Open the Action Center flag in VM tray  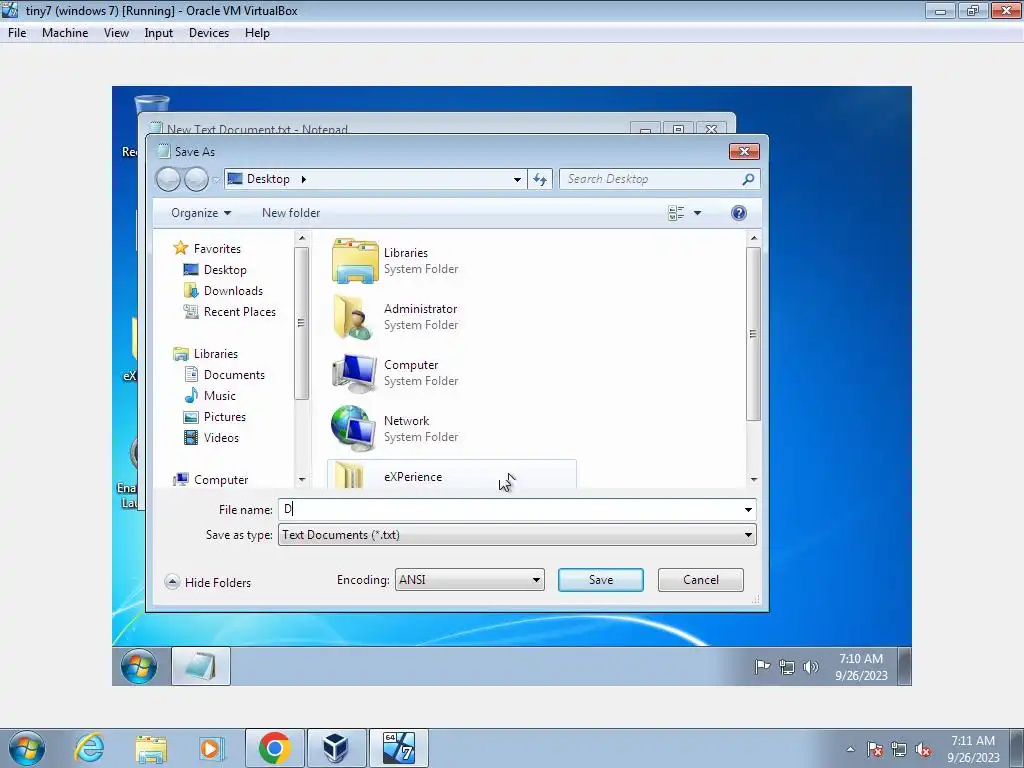click(x=762, y=667)
